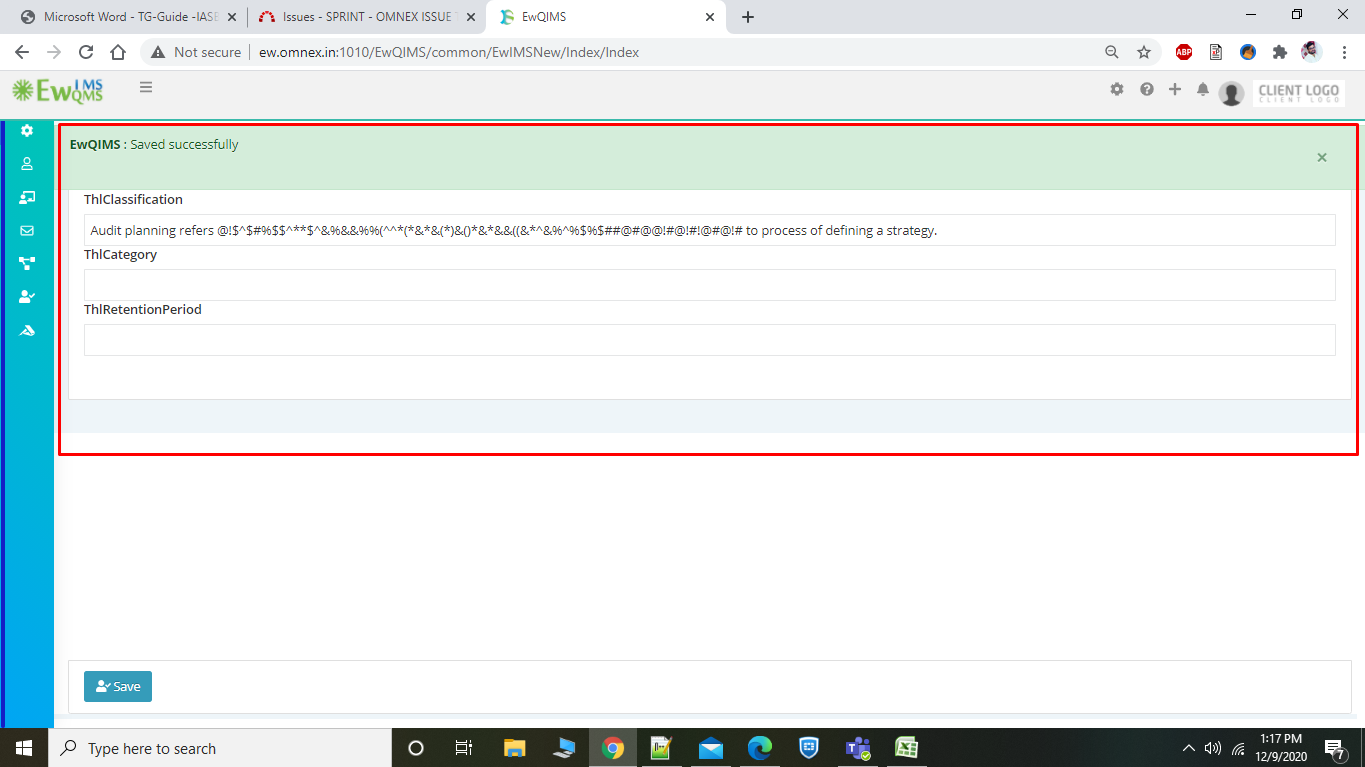Open the user avatar in the header
Viewport: 1365px width, 767px height.
pyautogui.click(x=1232, y=93)
